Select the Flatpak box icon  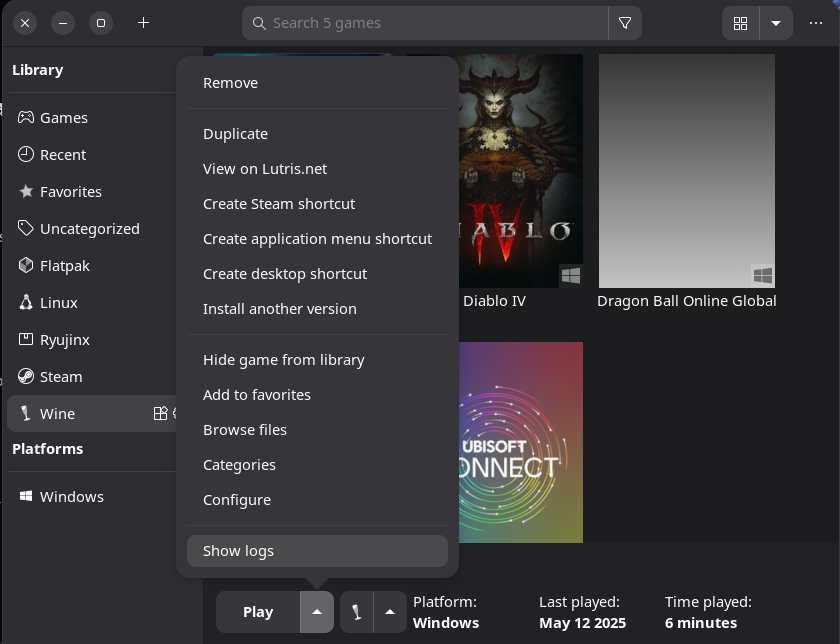(x=26, y=265)
